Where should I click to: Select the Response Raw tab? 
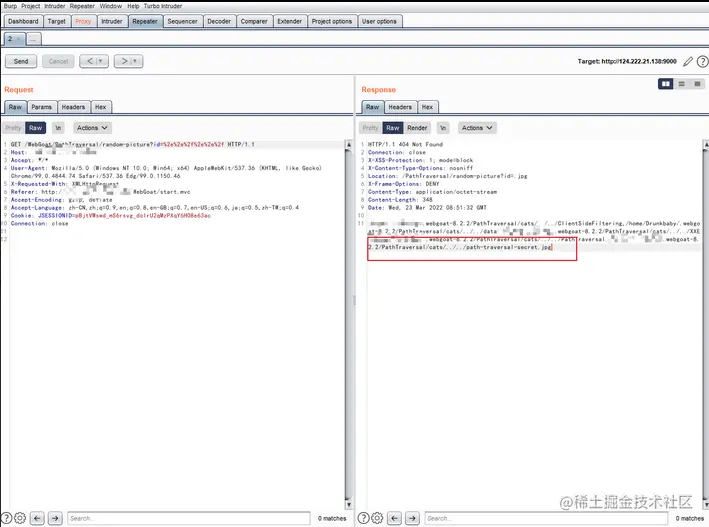click(373, 107)
